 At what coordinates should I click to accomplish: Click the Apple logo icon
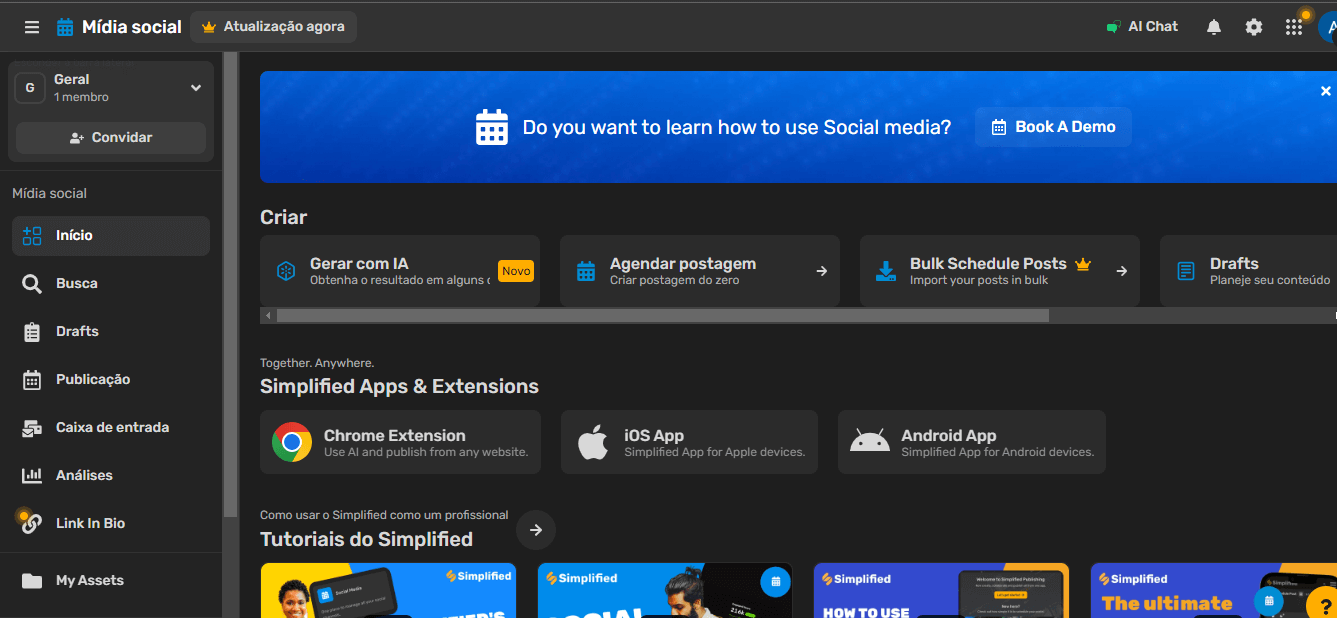(593, 442)
